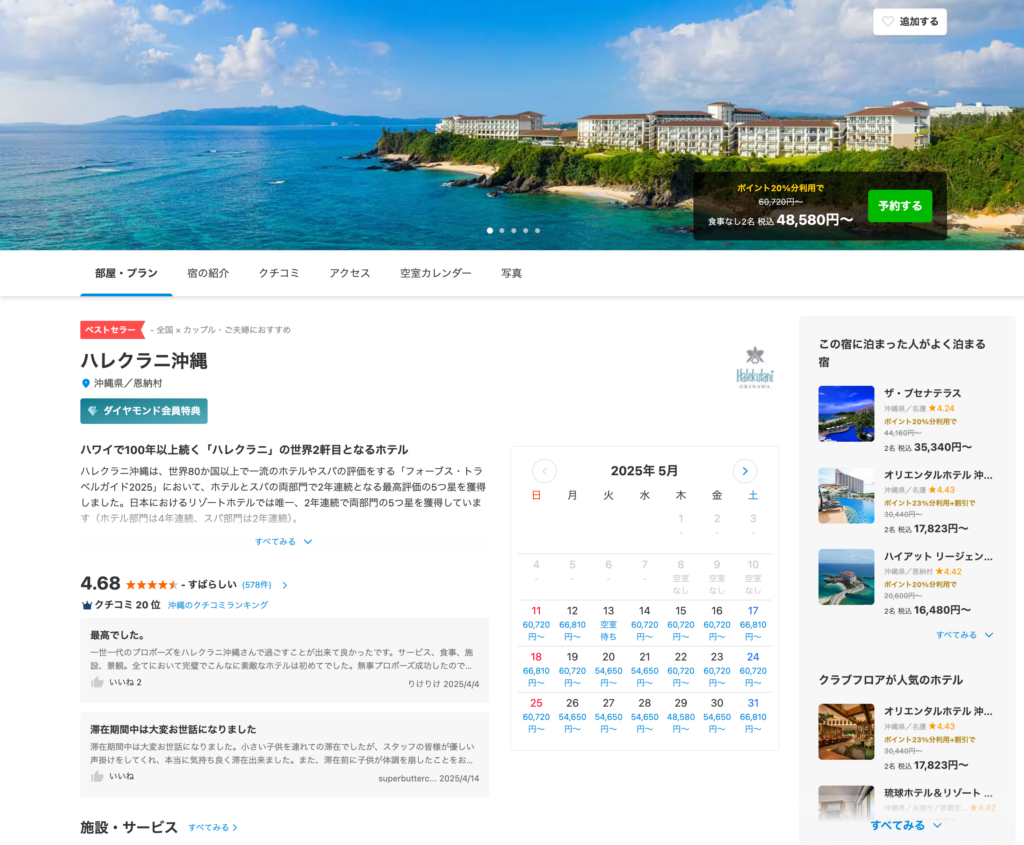Open クラブフロア section オリエンタルホテル thumbnail
The height and width of the screenshot is (845, 1024).
tap(846, 732)
